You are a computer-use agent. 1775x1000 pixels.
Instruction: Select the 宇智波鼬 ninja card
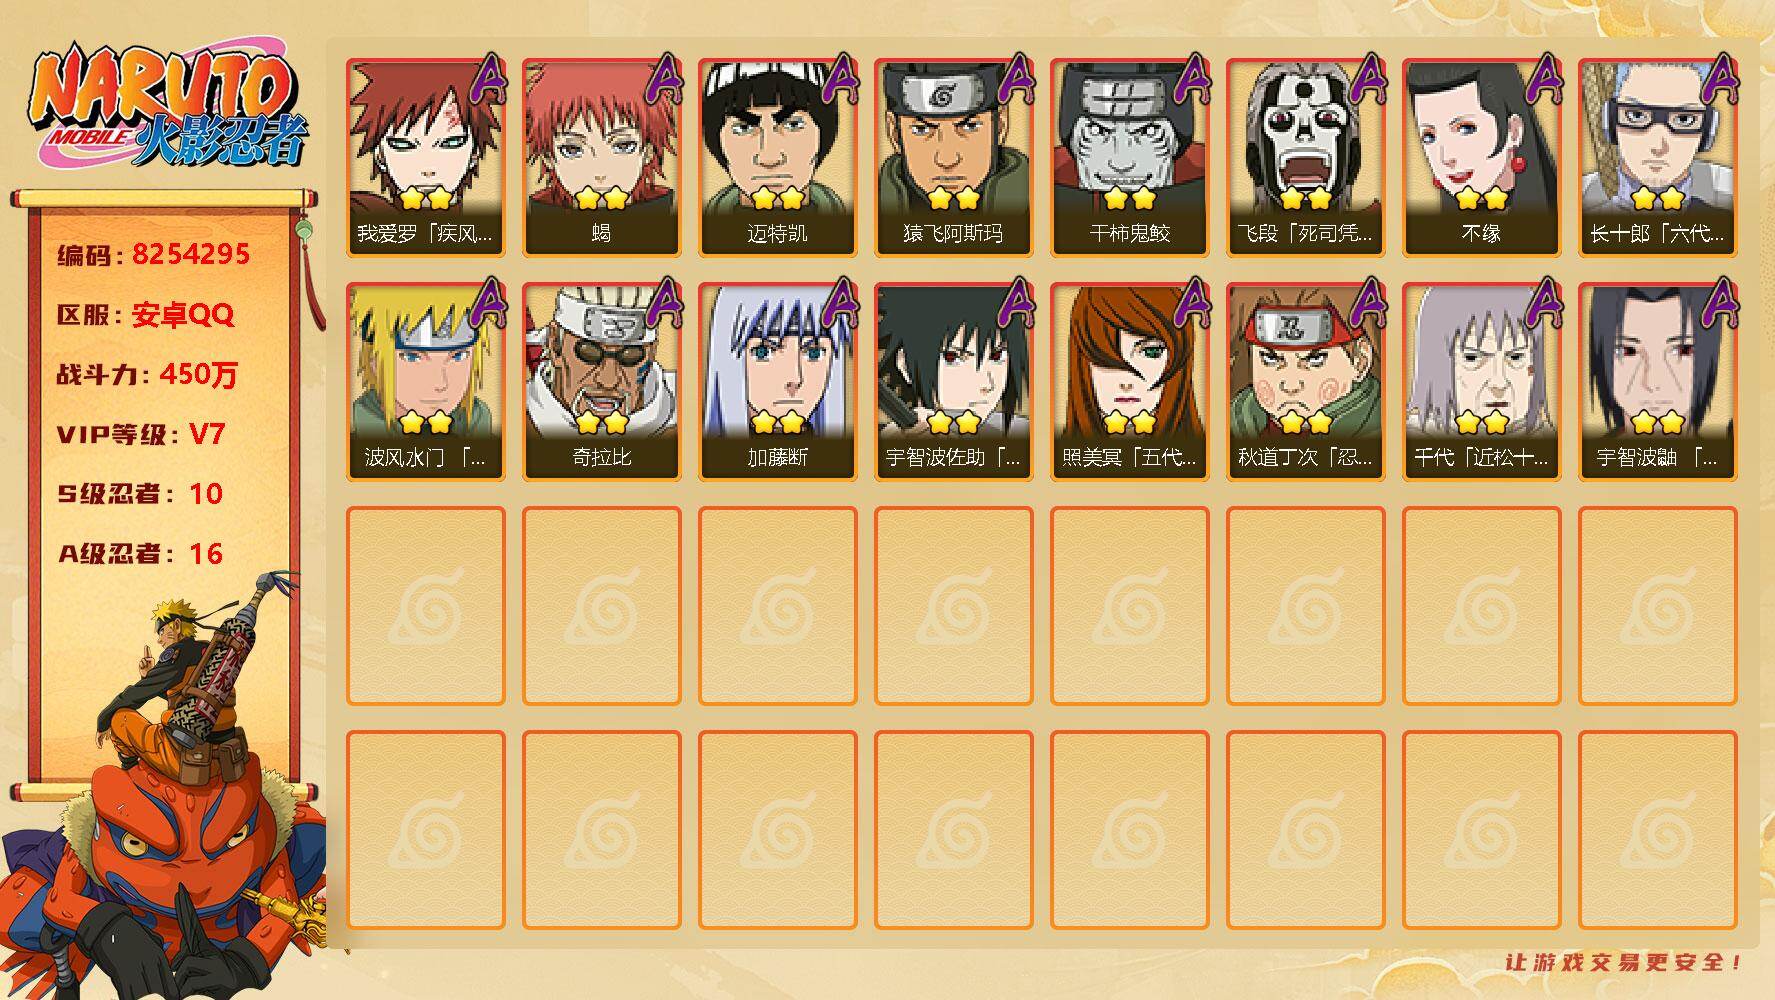pos(1658,381)
